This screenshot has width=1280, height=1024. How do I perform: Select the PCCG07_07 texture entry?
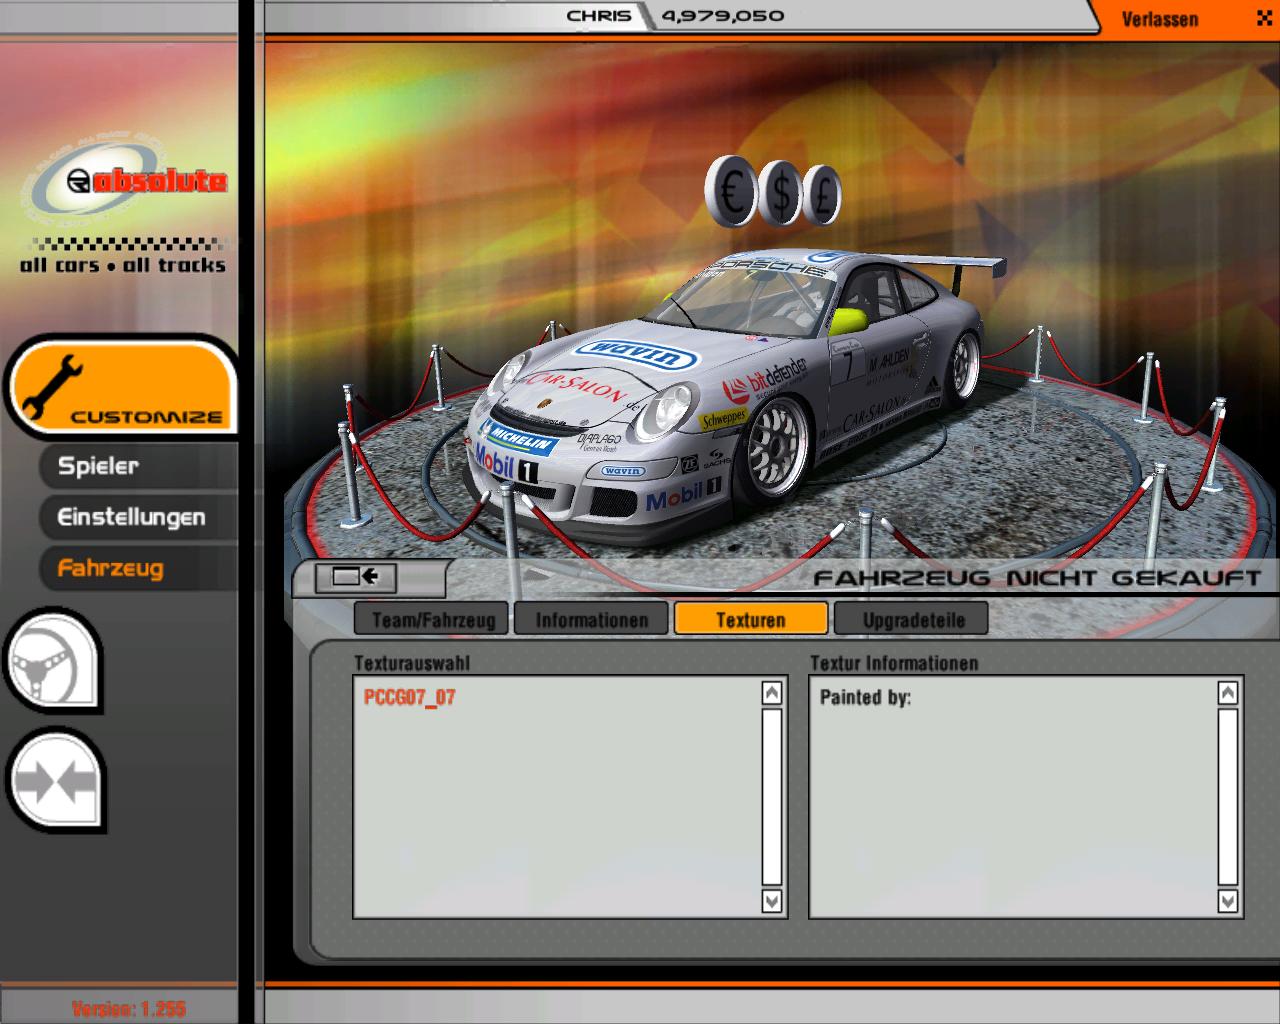(x=410, y=697)
